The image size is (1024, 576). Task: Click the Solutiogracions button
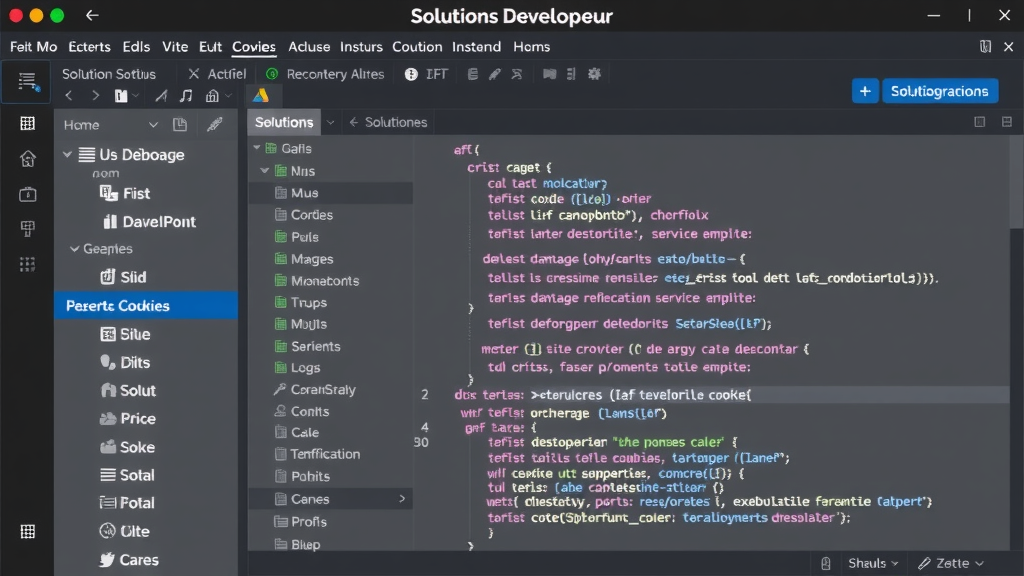coord(940,90)
